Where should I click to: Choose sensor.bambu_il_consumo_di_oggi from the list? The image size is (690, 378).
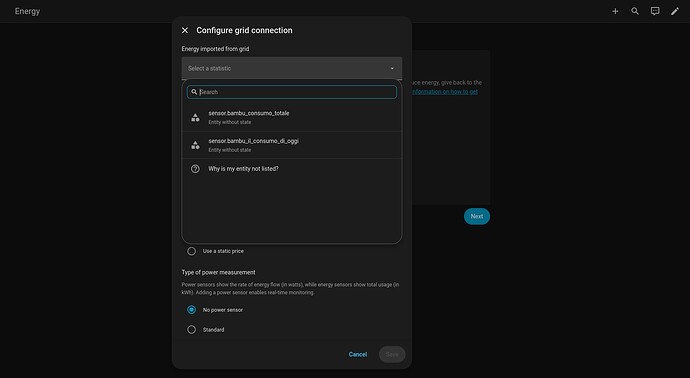(x=292, y=145)
